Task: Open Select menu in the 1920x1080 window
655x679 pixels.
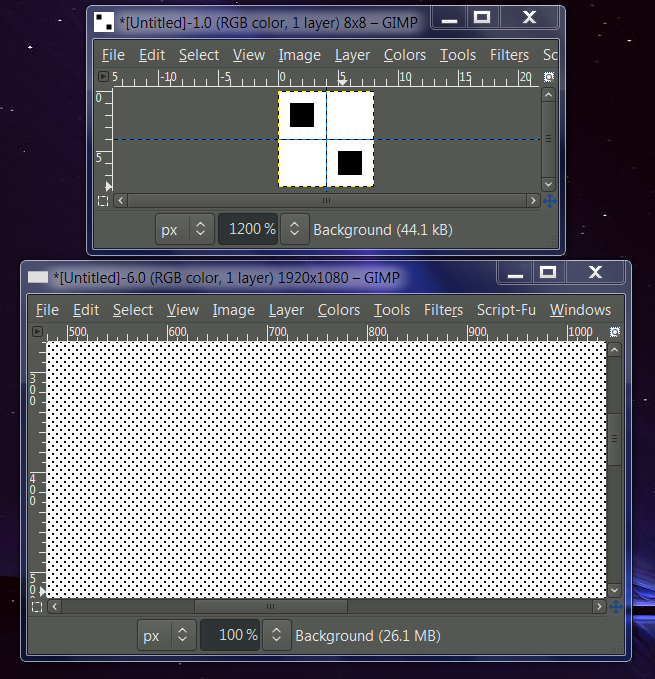Action: tap(133, 310)
